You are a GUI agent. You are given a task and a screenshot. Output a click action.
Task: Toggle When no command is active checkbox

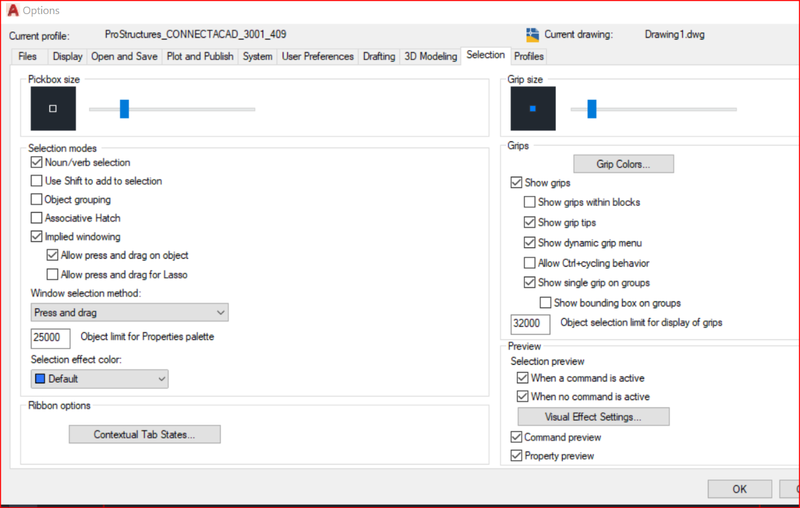[x=522, y=396]
